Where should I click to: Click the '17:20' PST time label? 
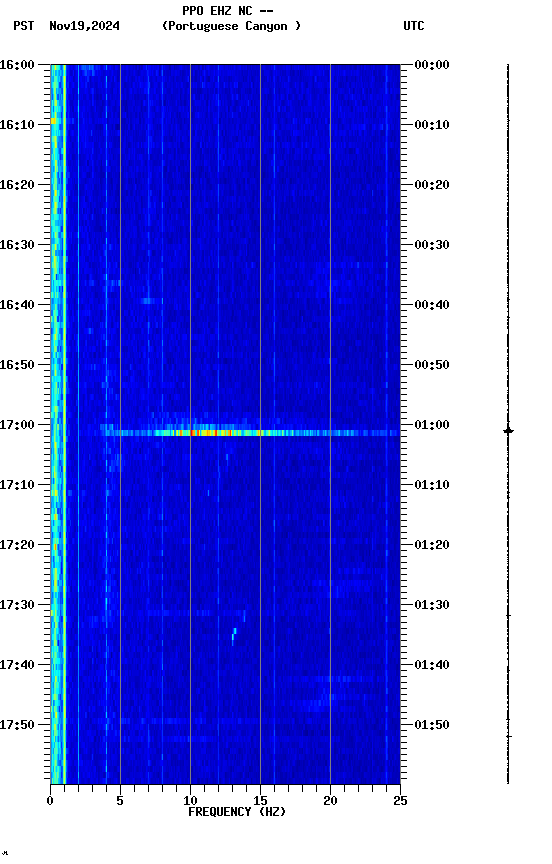tap(17, 545)
